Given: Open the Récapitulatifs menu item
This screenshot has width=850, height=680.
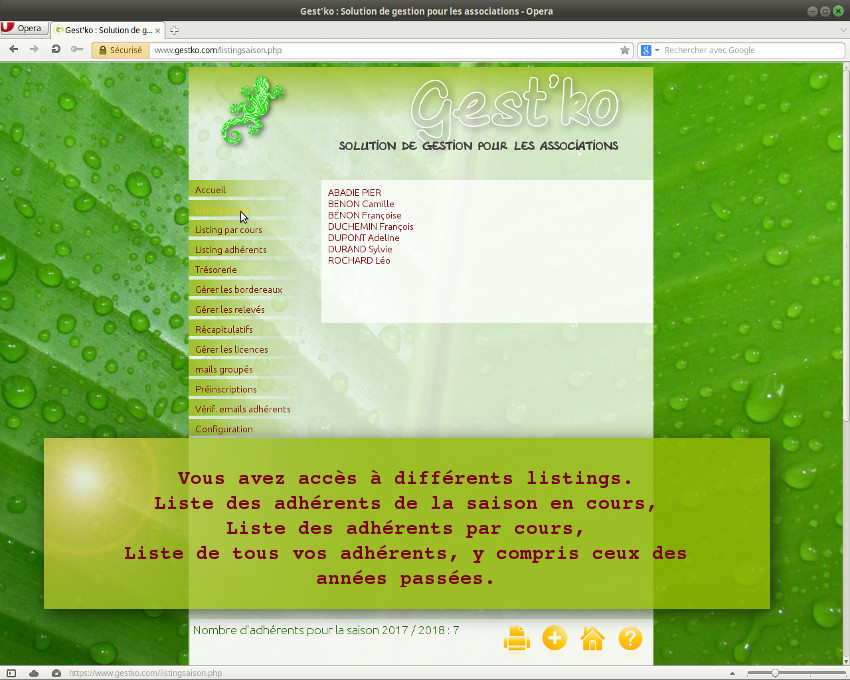Looking at the screenshot, I should (x=224, y=330).
